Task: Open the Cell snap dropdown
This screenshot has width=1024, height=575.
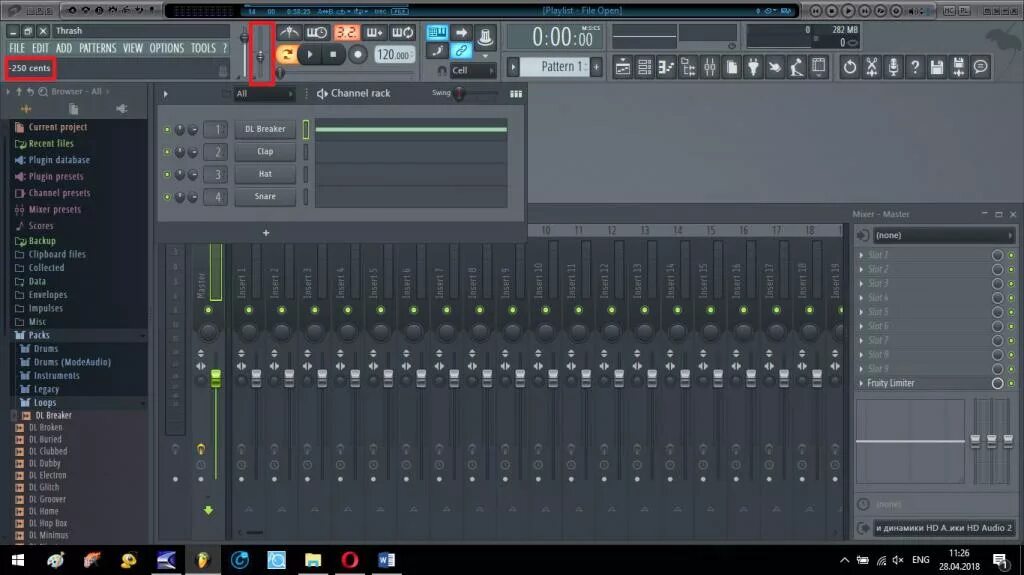Action: click(472, 71)
